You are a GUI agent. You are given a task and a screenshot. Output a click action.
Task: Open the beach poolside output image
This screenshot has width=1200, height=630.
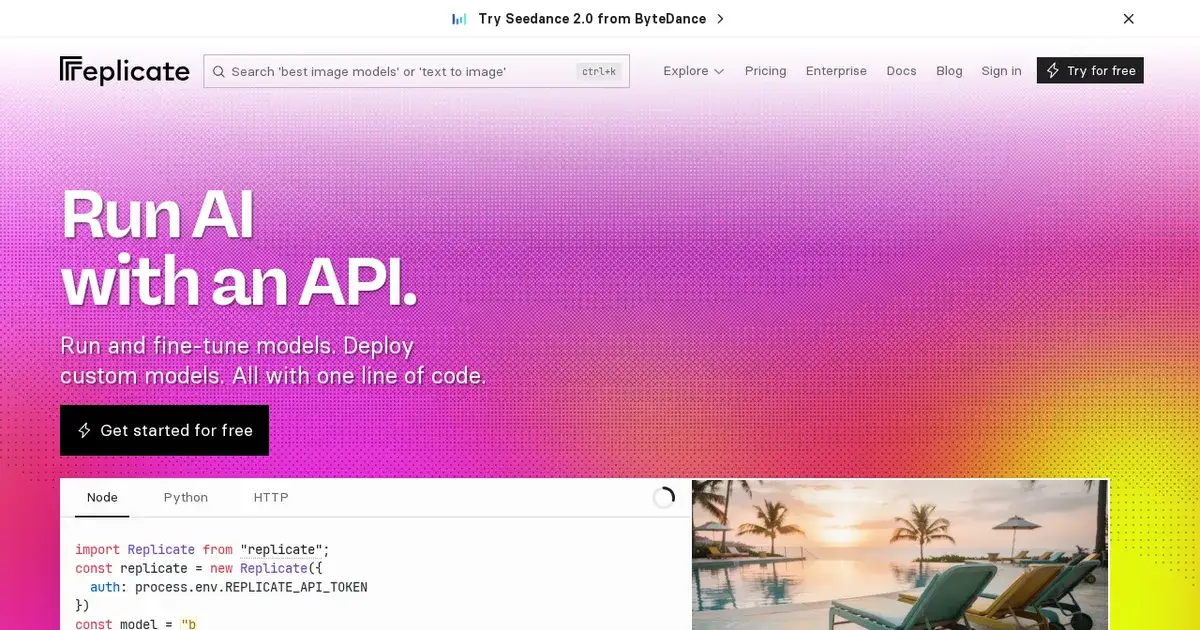click(900, 555)
